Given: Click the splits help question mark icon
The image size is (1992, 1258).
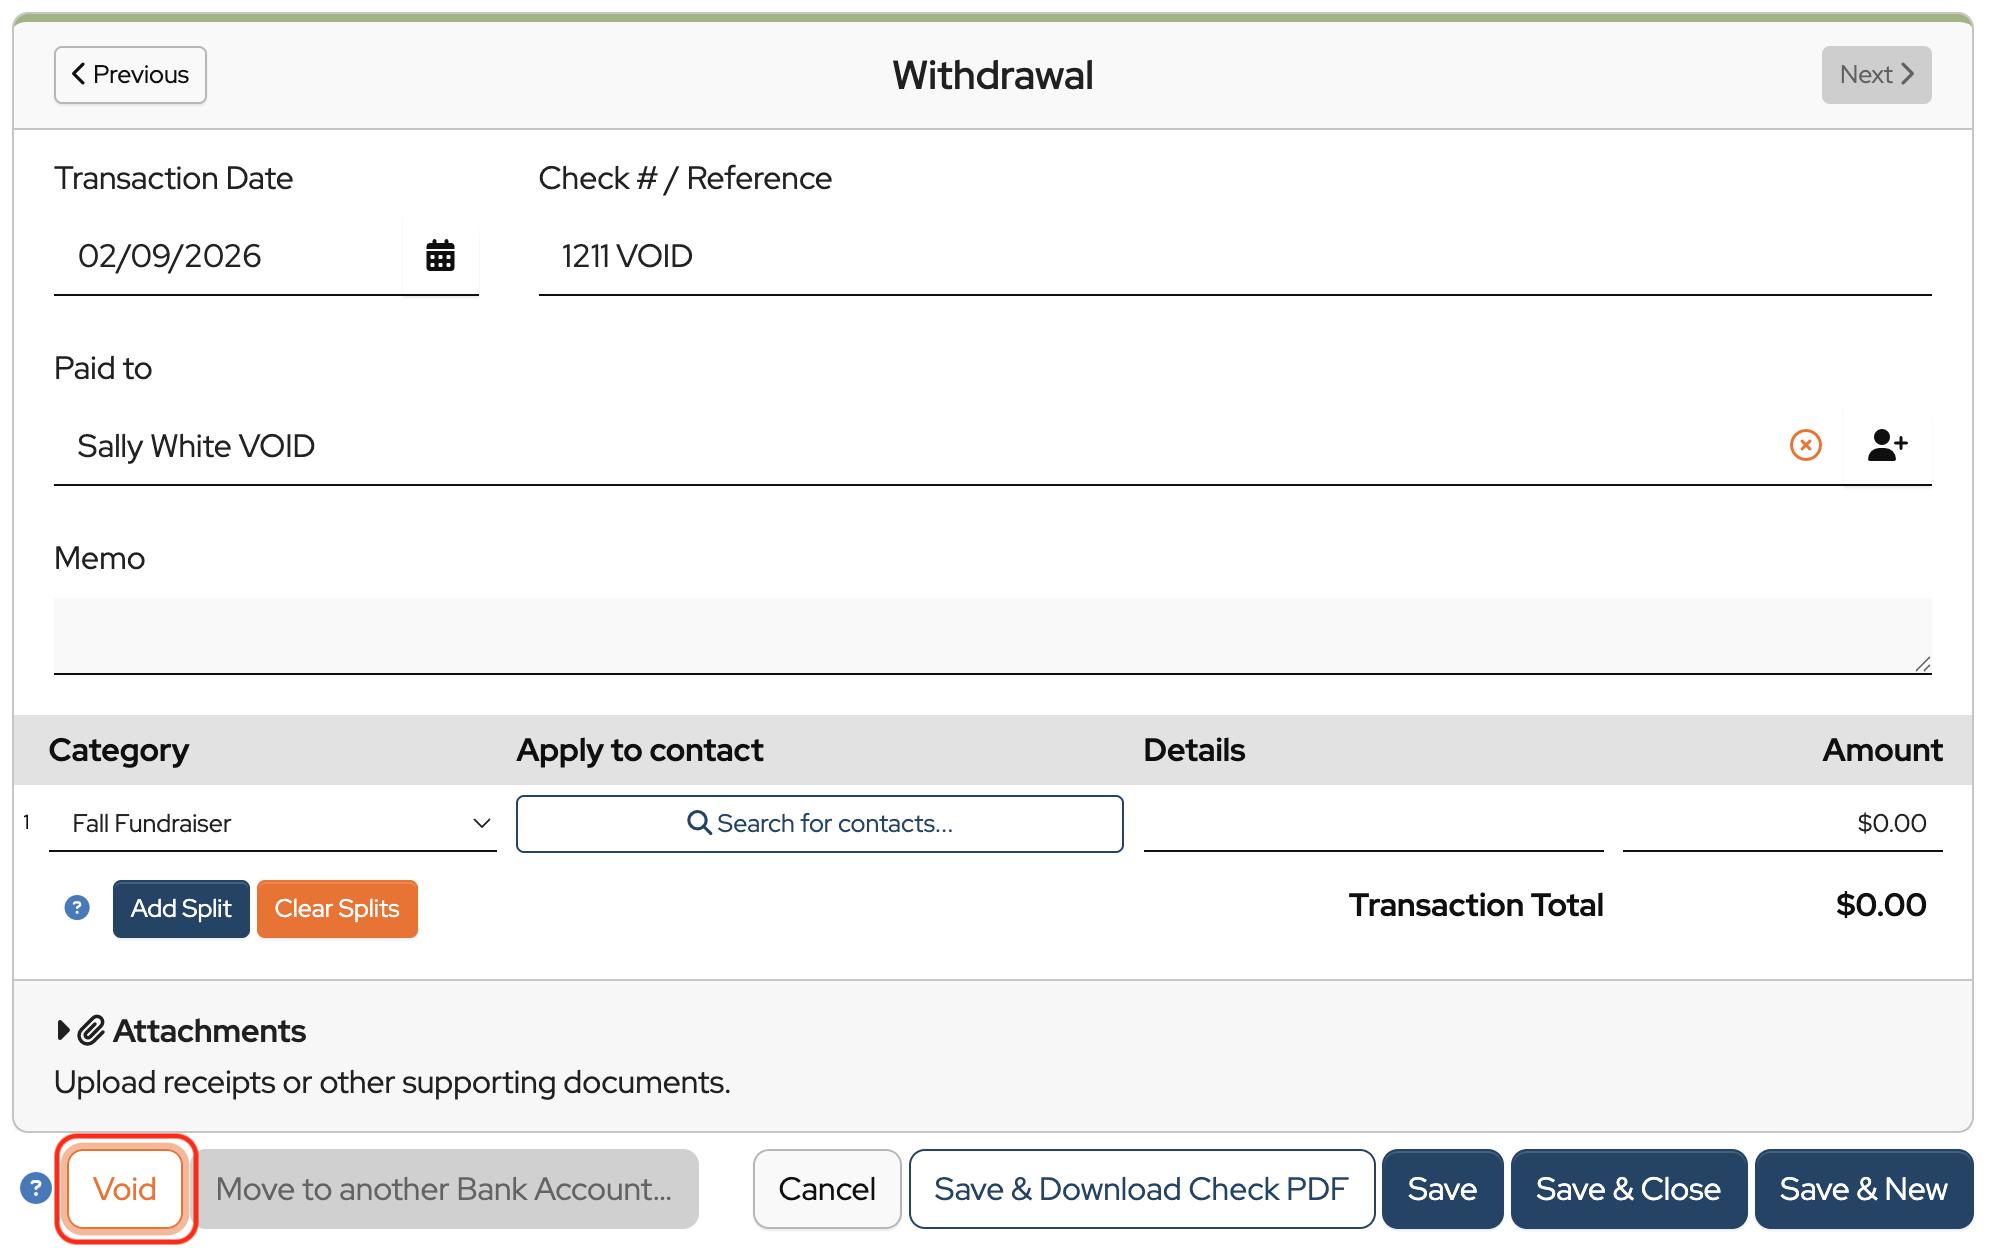Looking at the screenshot, I should (77, 908).
